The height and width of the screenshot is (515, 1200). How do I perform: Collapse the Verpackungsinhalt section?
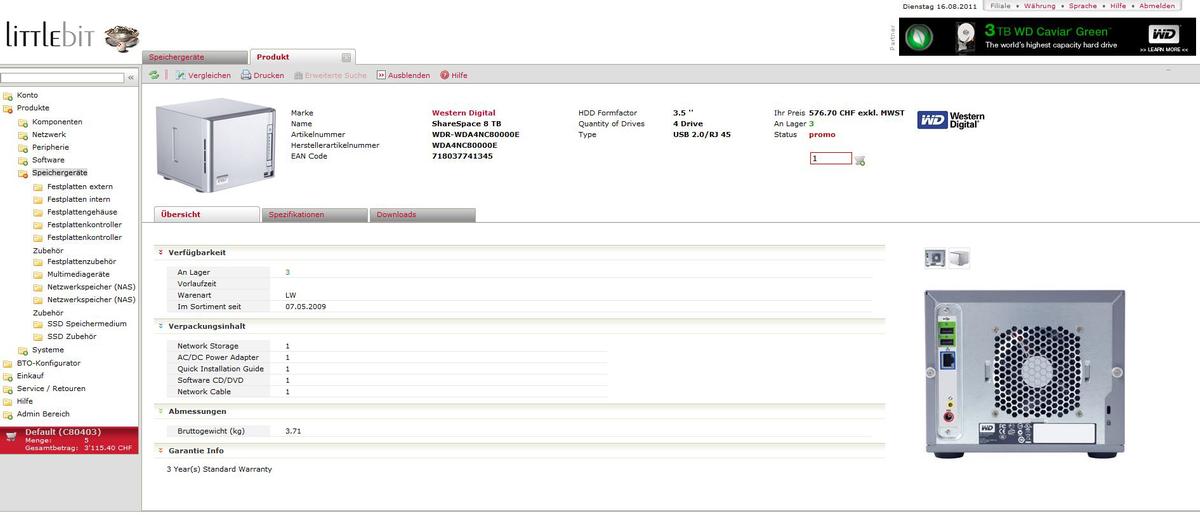click(160, 326)
